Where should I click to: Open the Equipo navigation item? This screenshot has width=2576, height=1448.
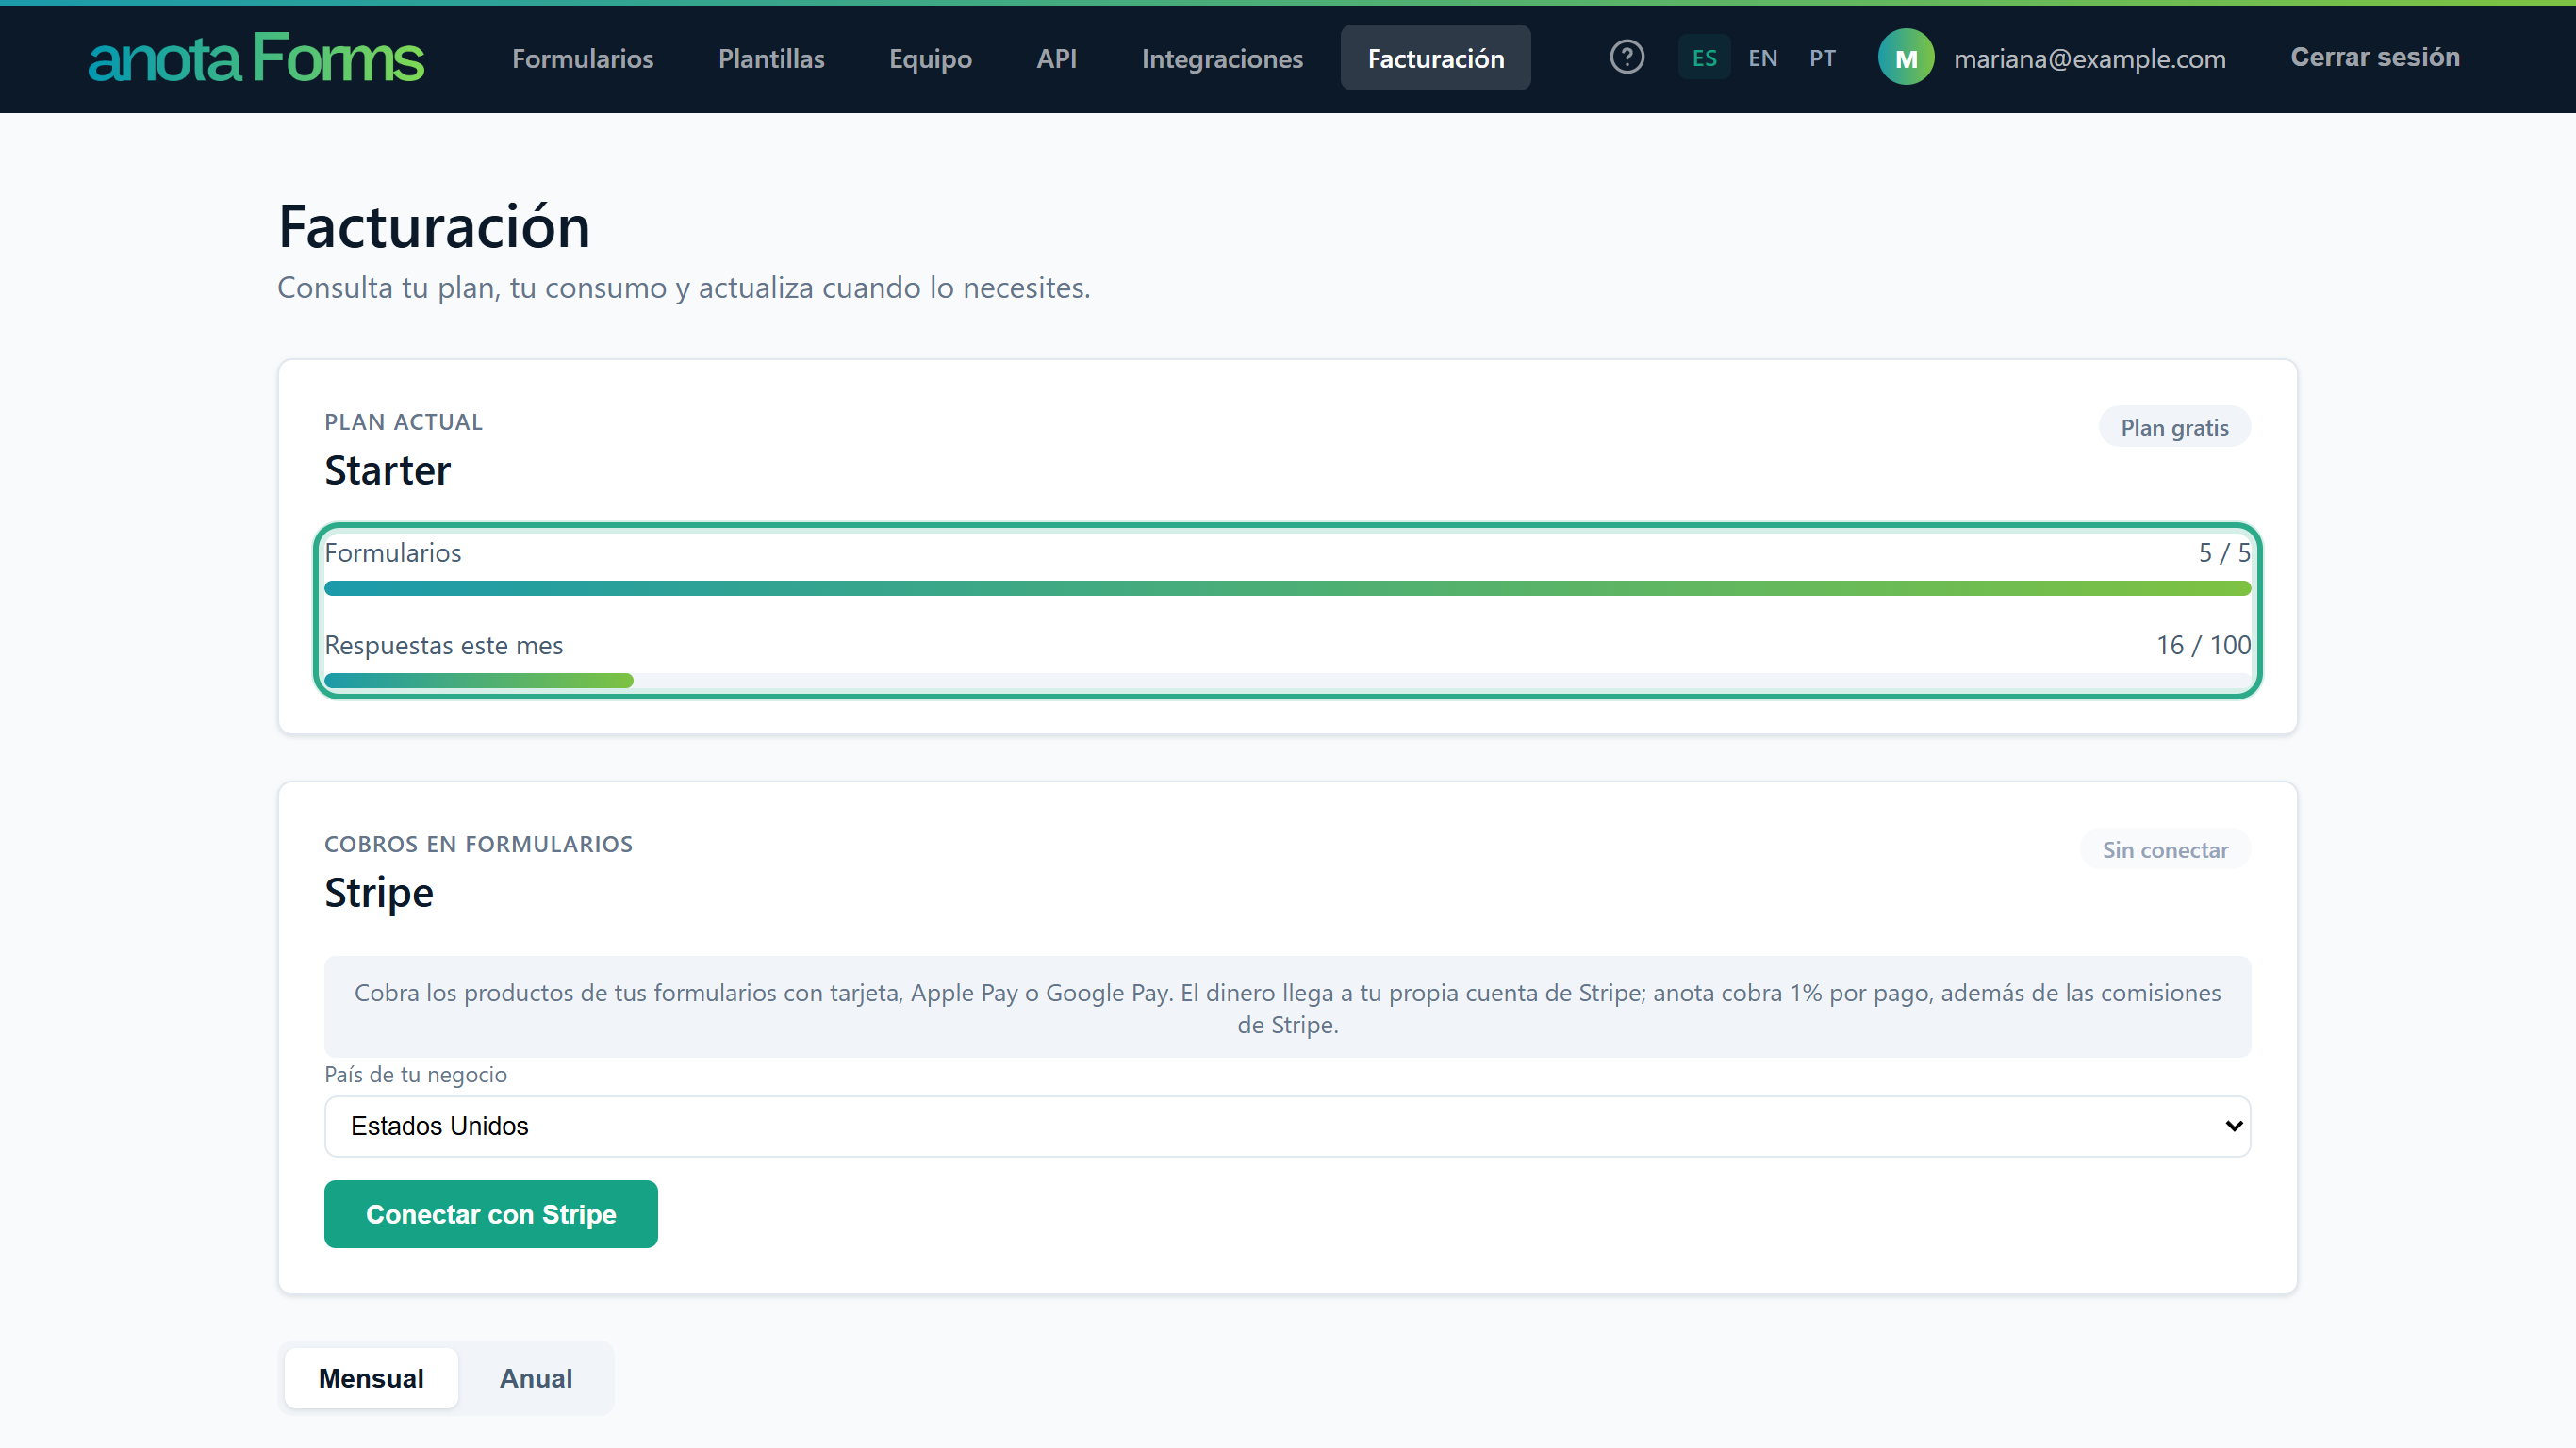pyautogui.click(x=930, y=58)
